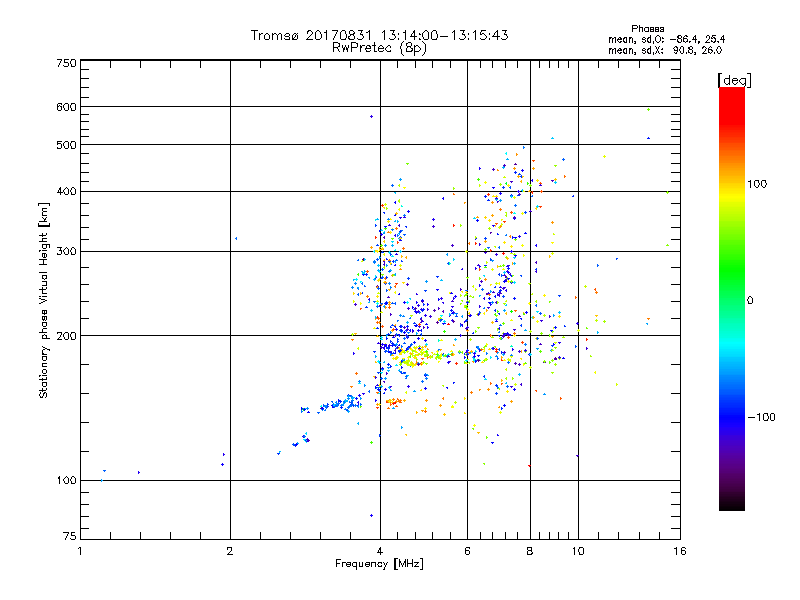Screen dimensions: 800x600
Task: Click the '2' x-axis tick label
Action: (x=230, y=551)
